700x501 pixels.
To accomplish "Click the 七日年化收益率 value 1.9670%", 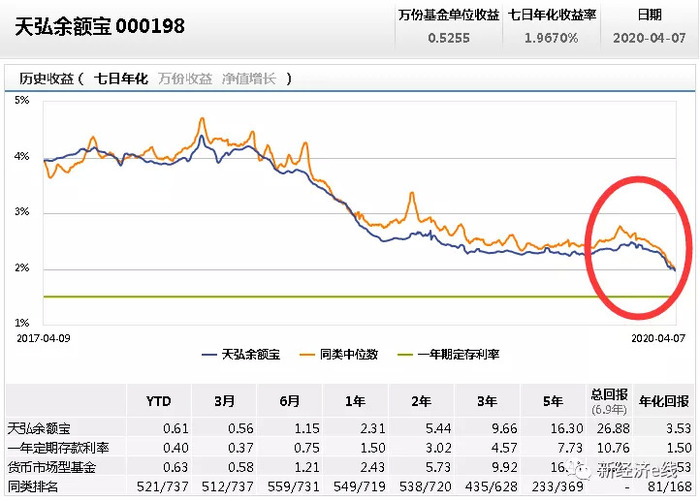I will tap(551, 38).
